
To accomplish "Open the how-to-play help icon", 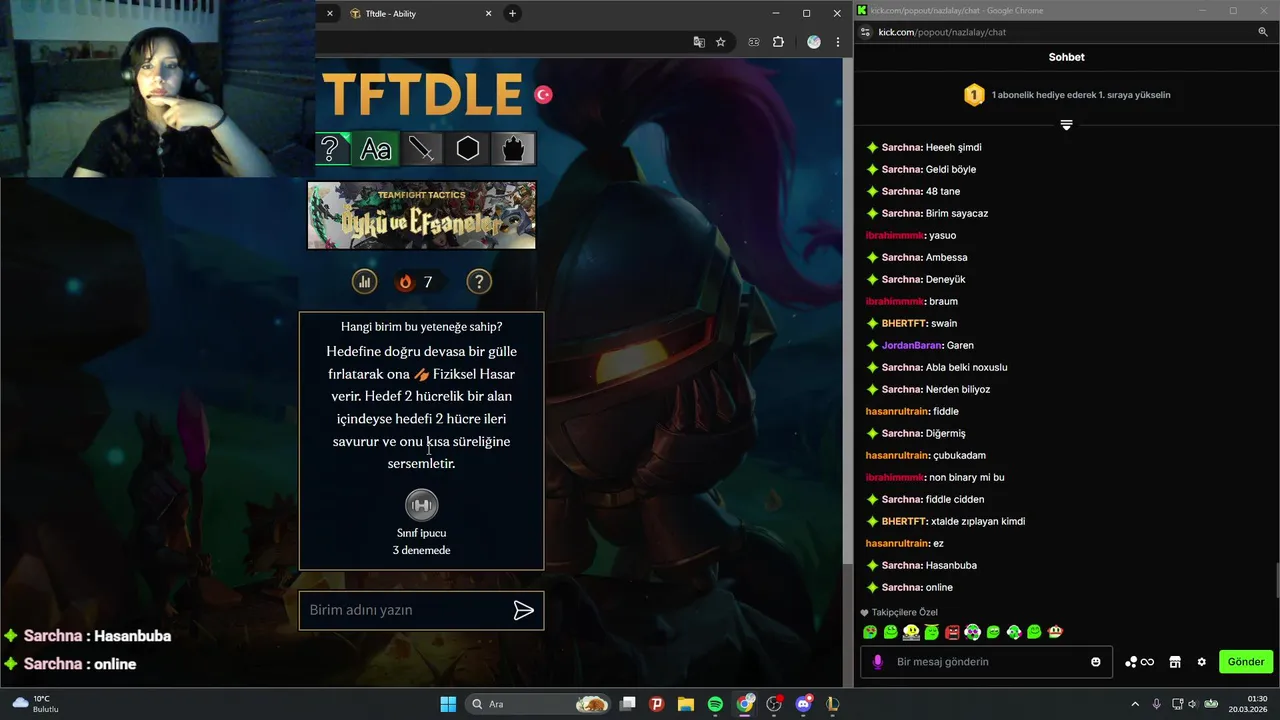I will [479, 282].
